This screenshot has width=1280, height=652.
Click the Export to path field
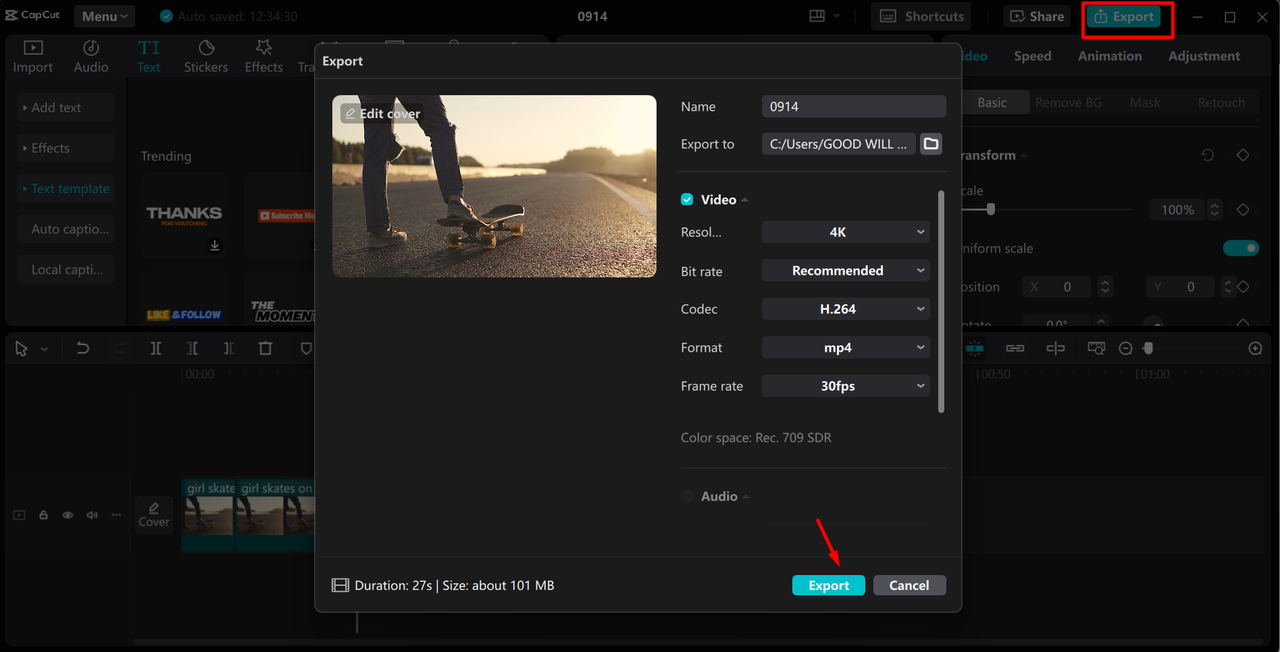click(839, 144)
